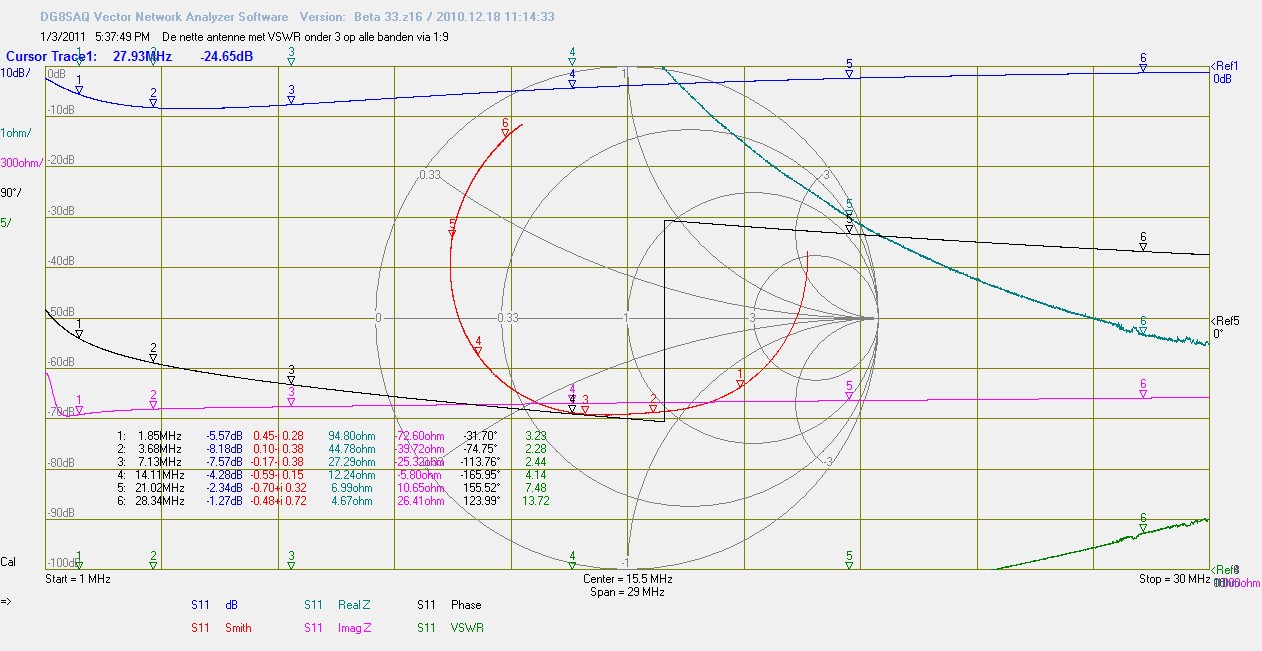
Task: Click the -5.57dB value in the table
Action: click(x=225, y=436)
